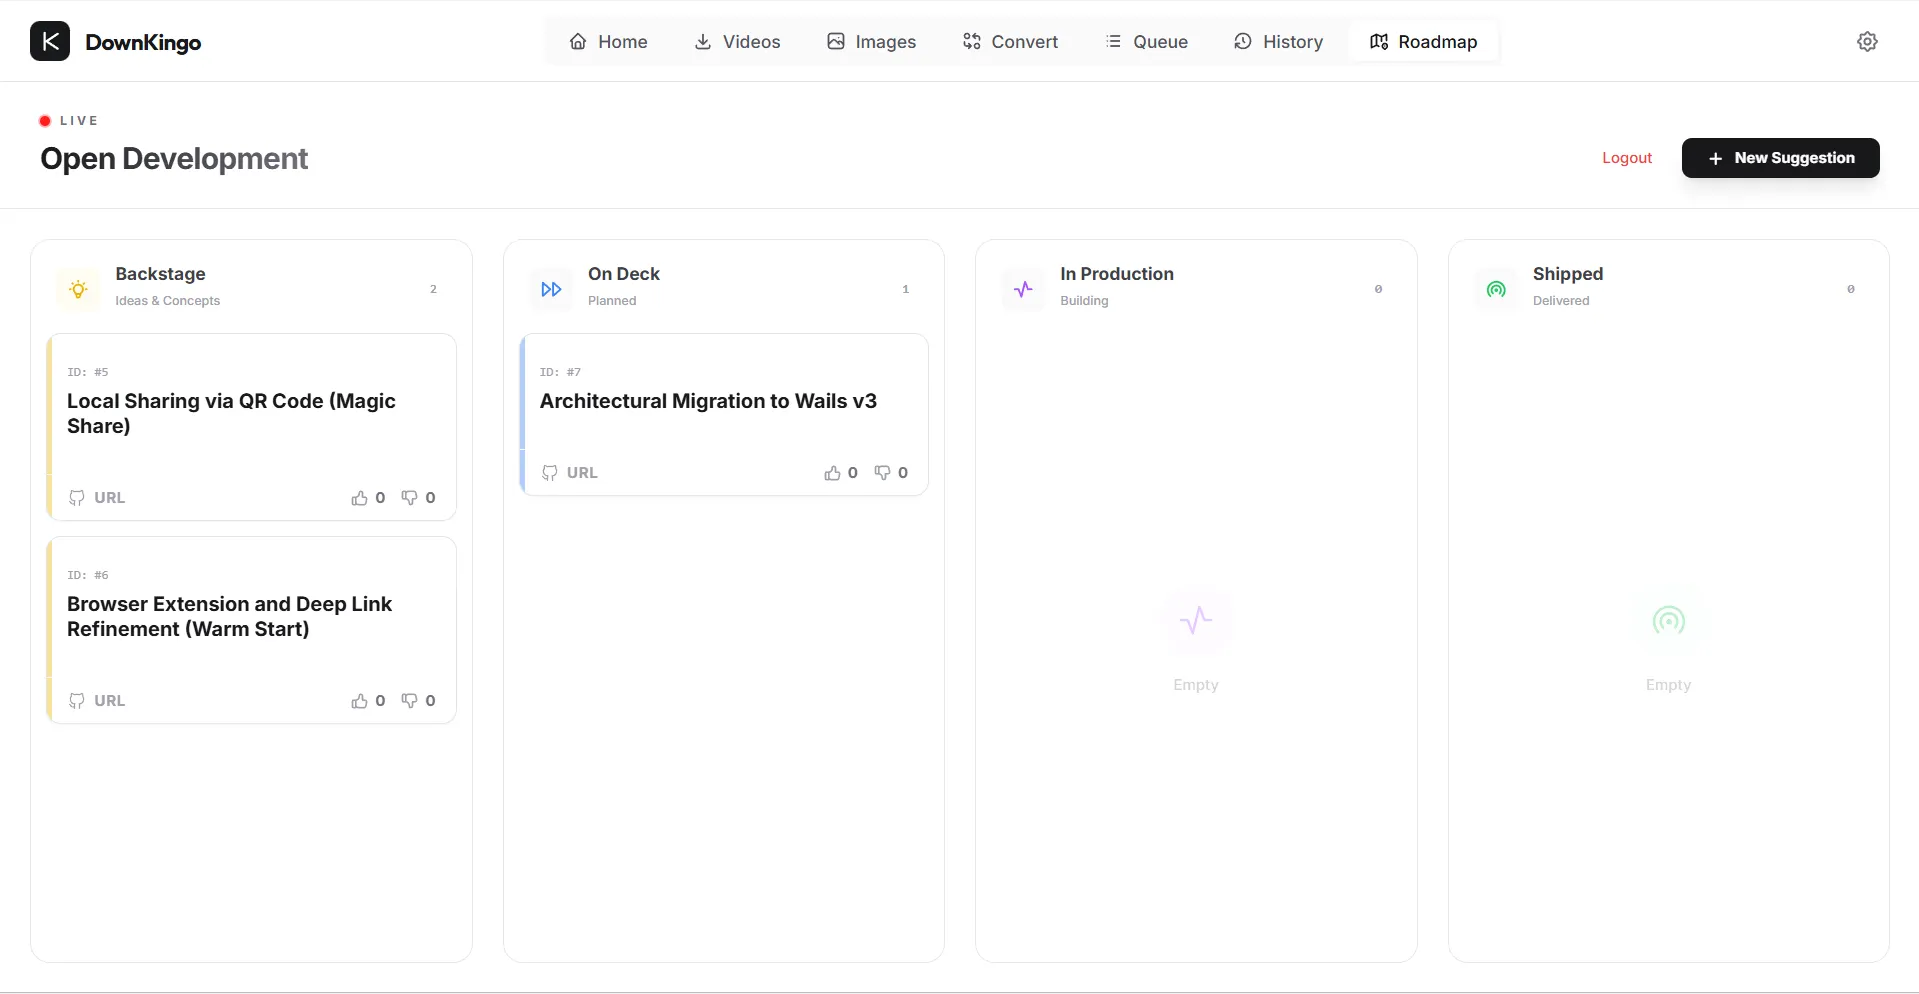1919x994 pixels.
Task: Click the Shipped broadcast icon
Action: (1495, 288)
